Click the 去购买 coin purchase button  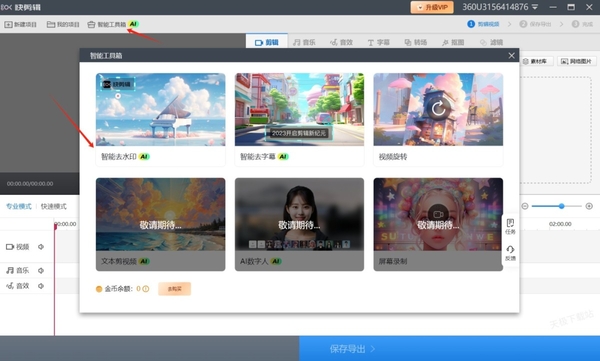coord(174,289)
